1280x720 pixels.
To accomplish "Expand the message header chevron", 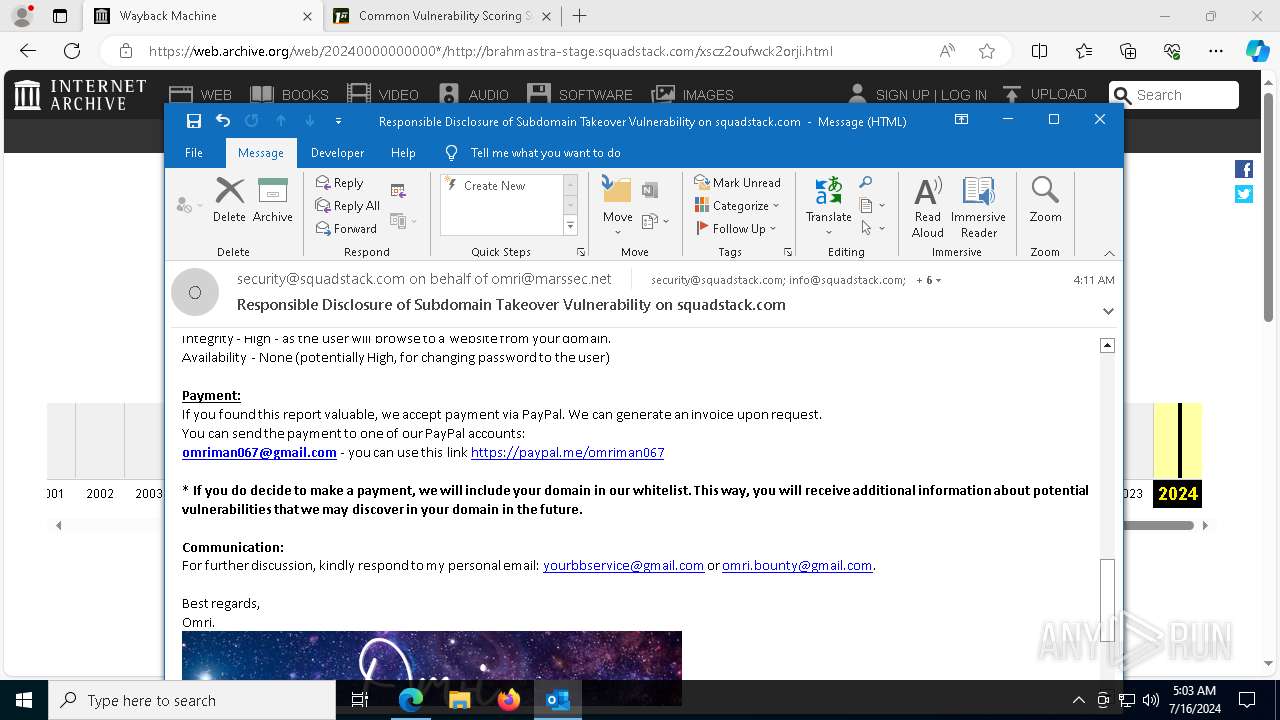I will click(x=1108, y=311).
